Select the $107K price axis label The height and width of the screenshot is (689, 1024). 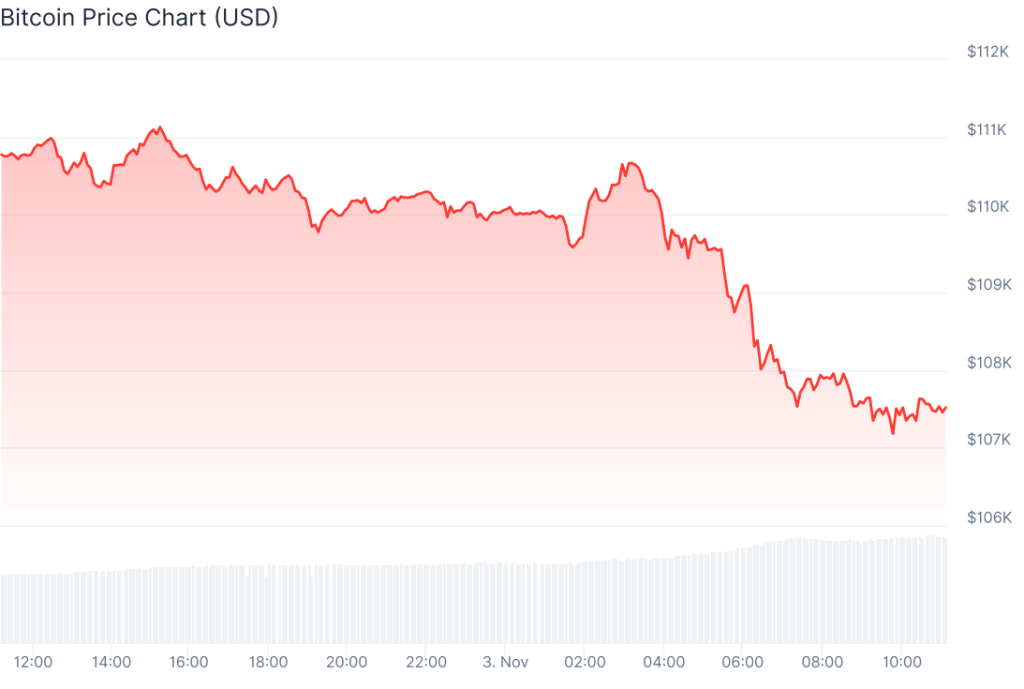pyautogui.click(x=988, y=440)
